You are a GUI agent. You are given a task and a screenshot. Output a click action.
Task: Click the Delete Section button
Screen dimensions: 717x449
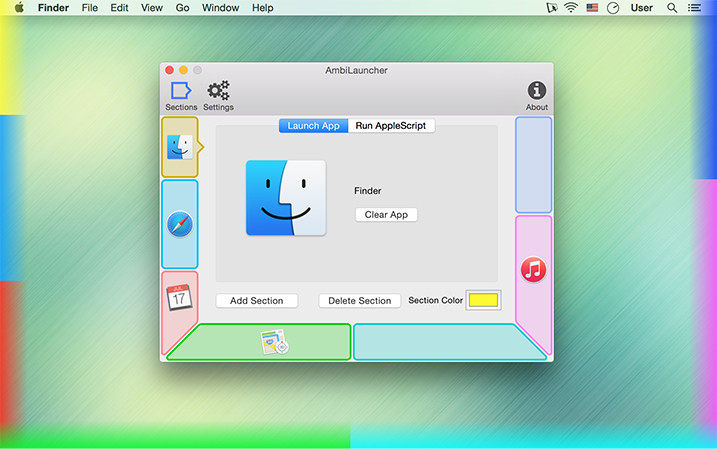(359, 301)
